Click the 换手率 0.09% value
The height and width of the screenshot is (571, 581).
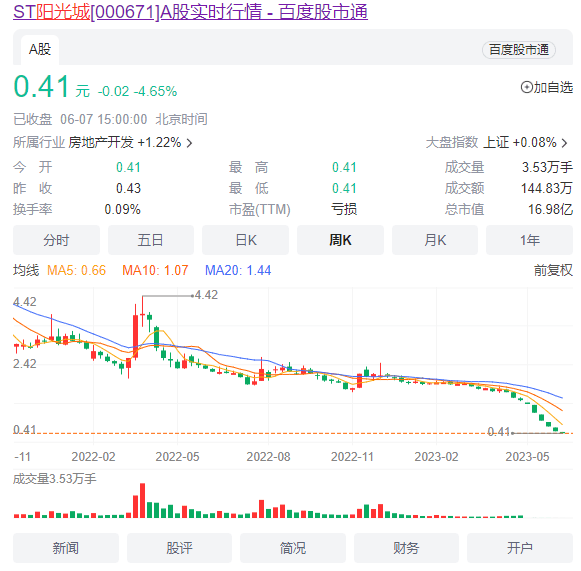tap(123, 209)
